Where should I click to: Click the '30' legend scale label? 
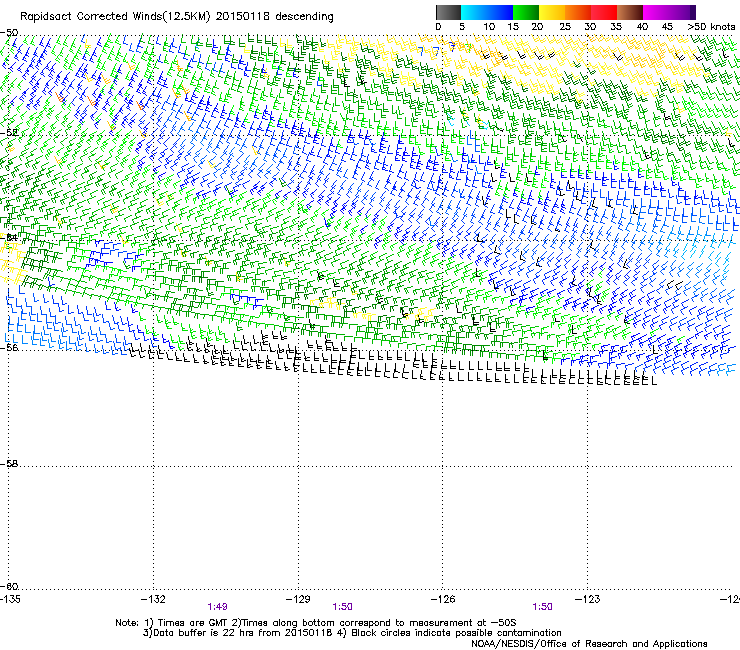(590, 27)
